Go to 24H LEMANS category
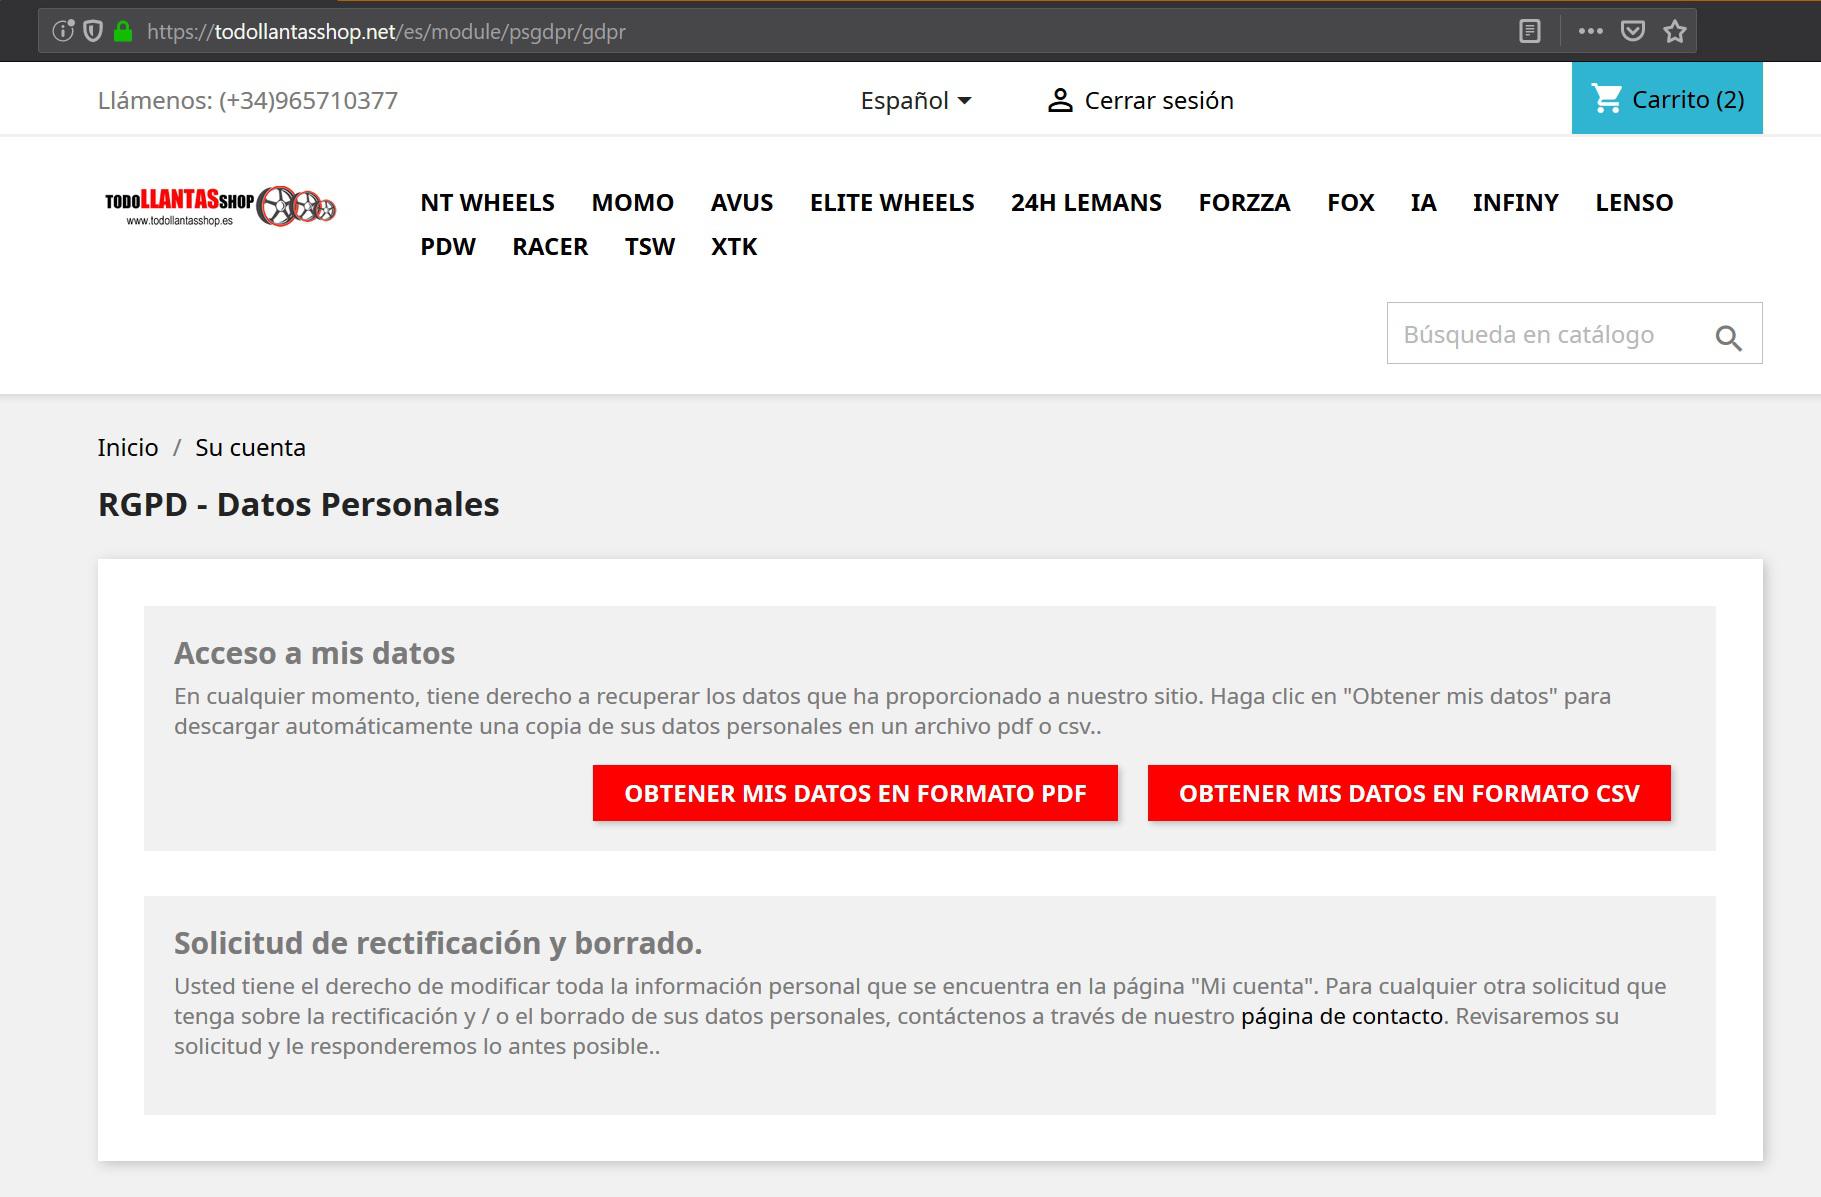Screen dimensions: 1821x1197 coord(1085,202)
